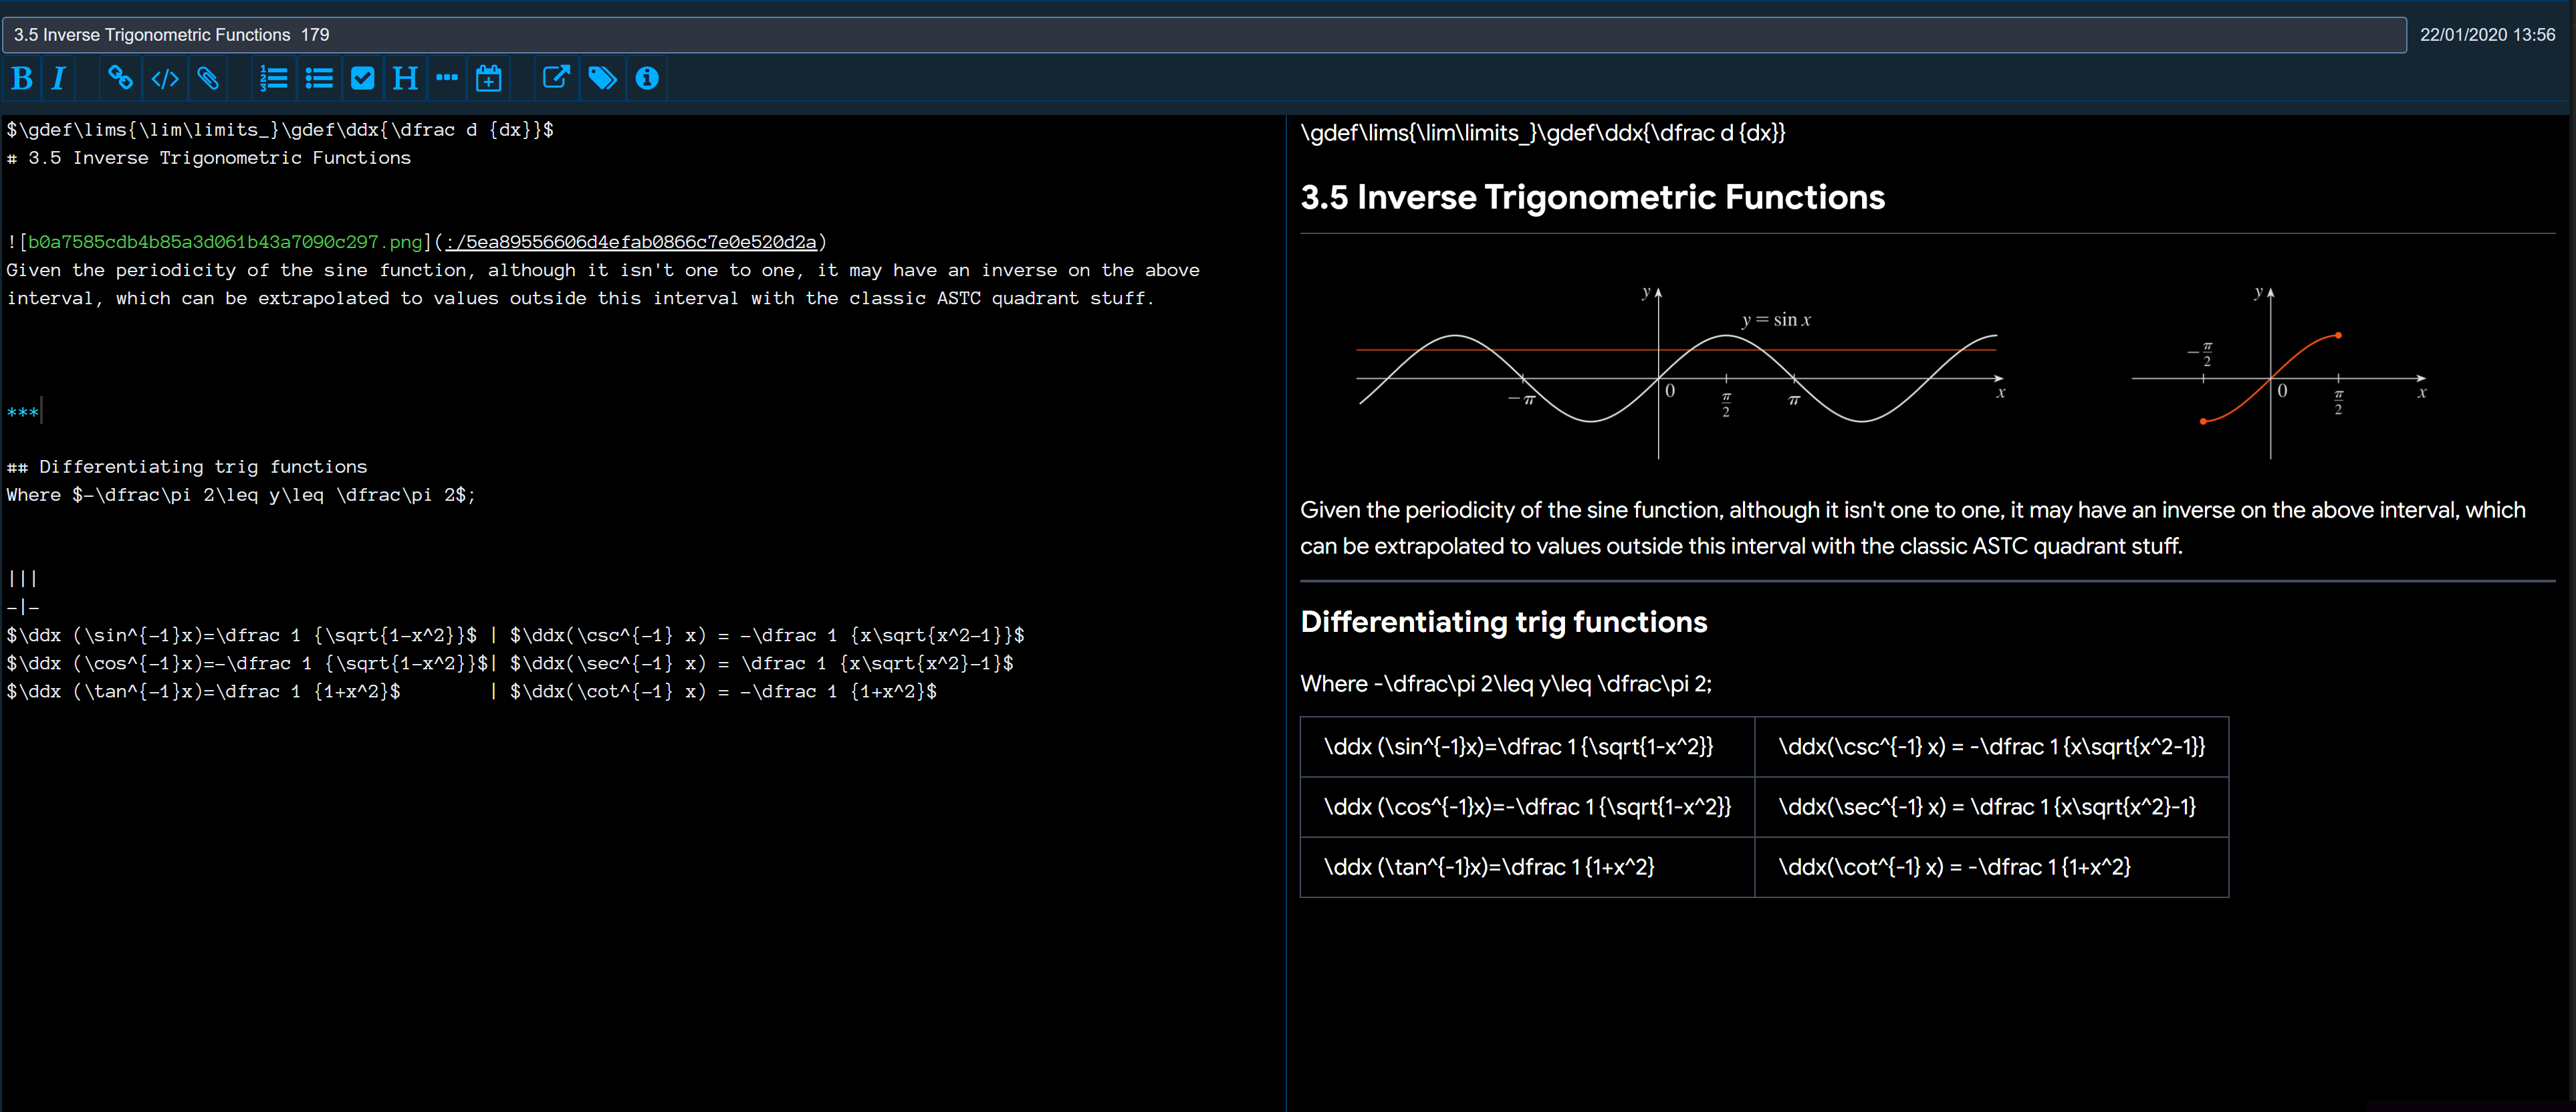Toggle bold formatting
Viewport: 2576px width, 1112px height.
21,78
